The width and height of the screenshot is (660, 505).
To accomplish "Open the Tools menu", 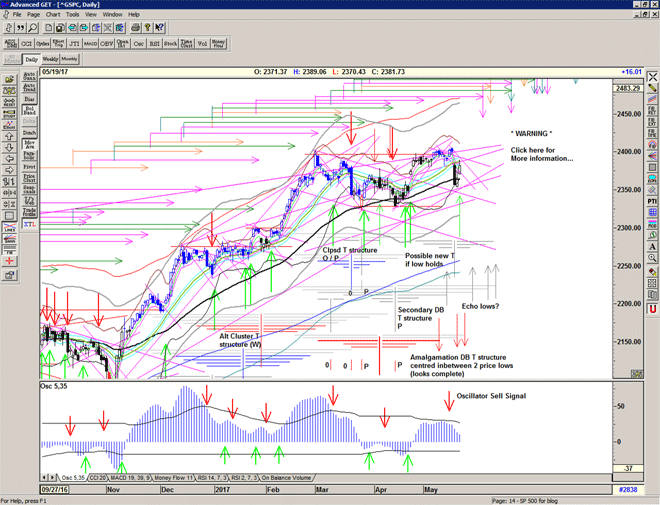I will tap(71, 15).
